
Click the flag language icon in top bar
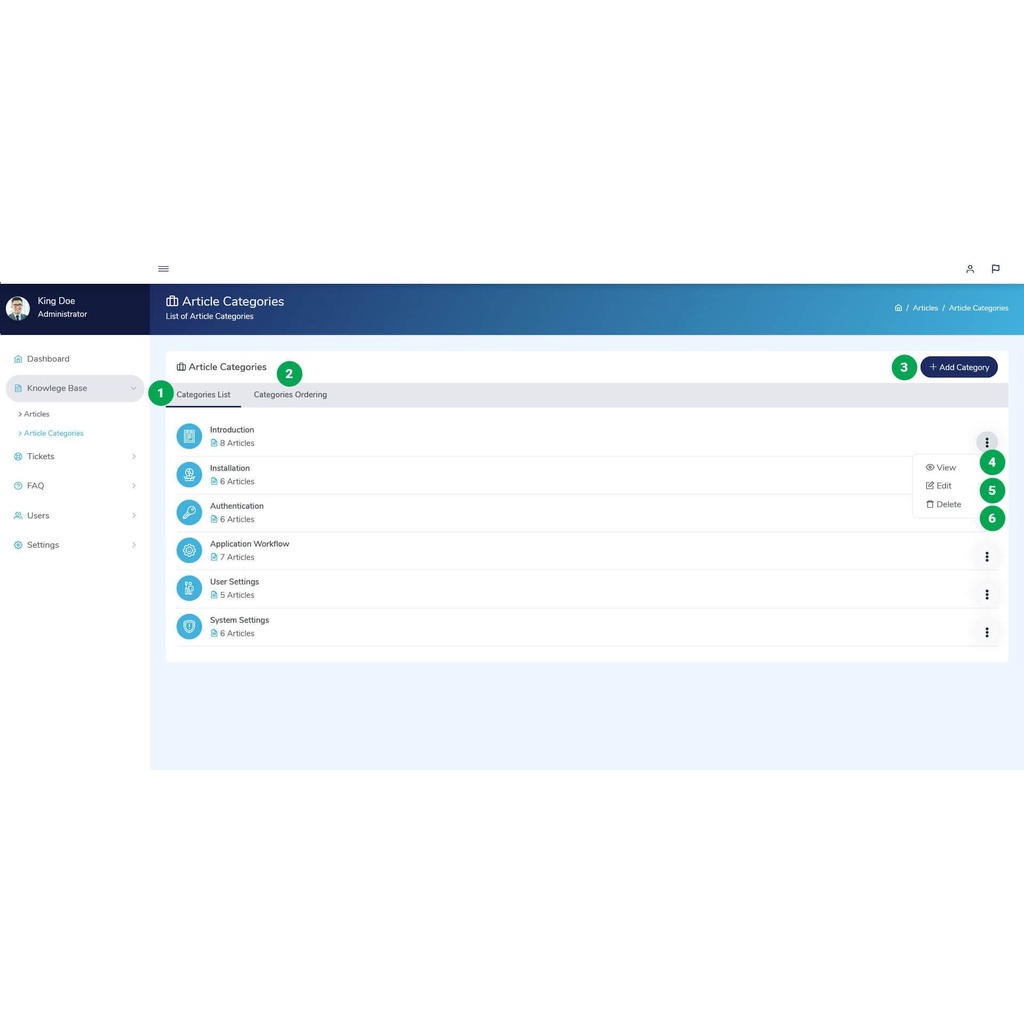(995, 268)
